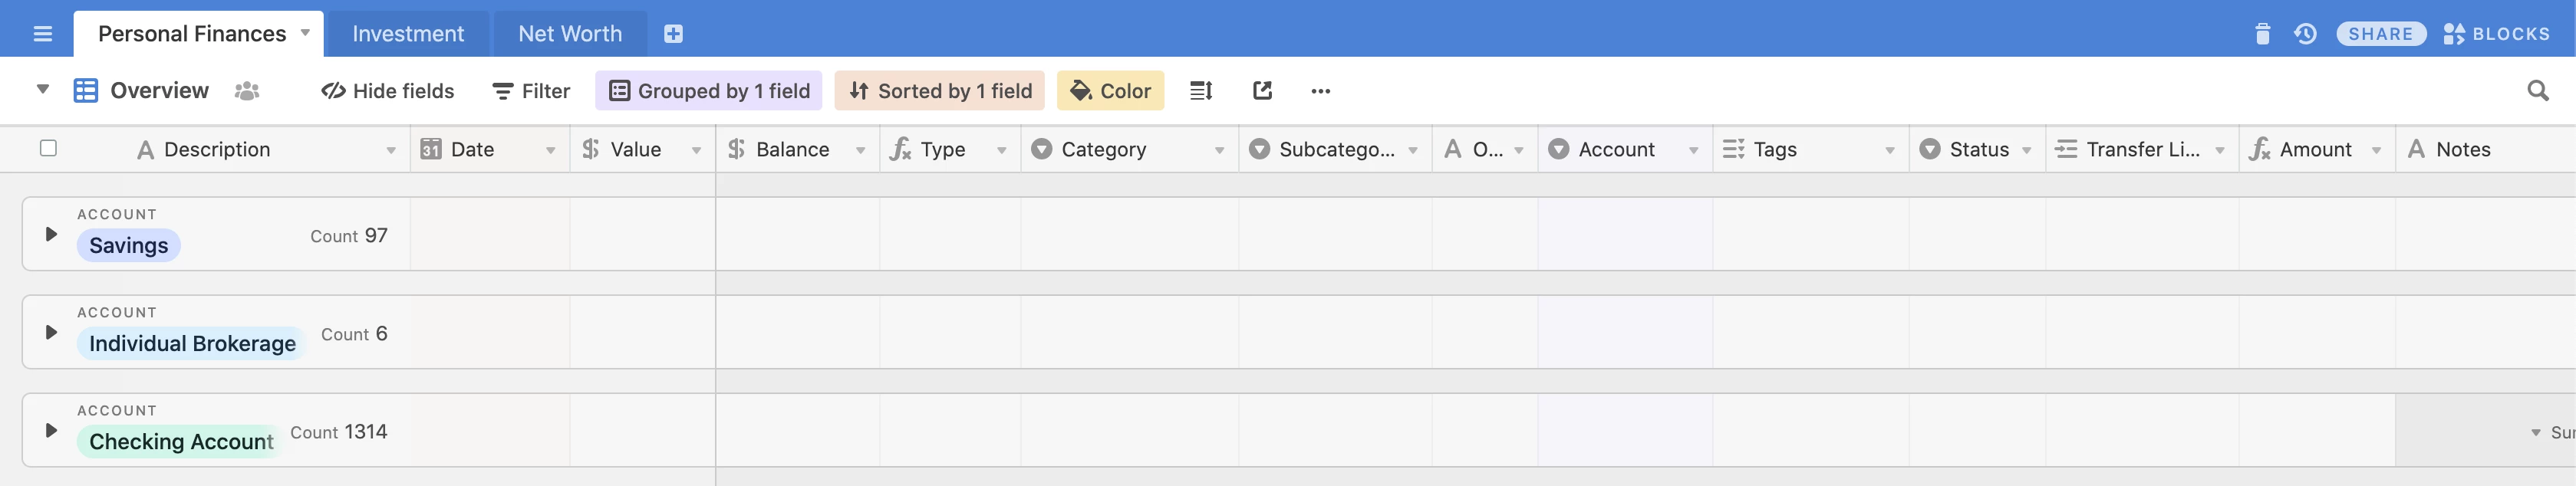Click Count 1314 in Checking Account group
Image resolution: width=2576 pixels, height=486 pixels.
(x=338, y=432)
